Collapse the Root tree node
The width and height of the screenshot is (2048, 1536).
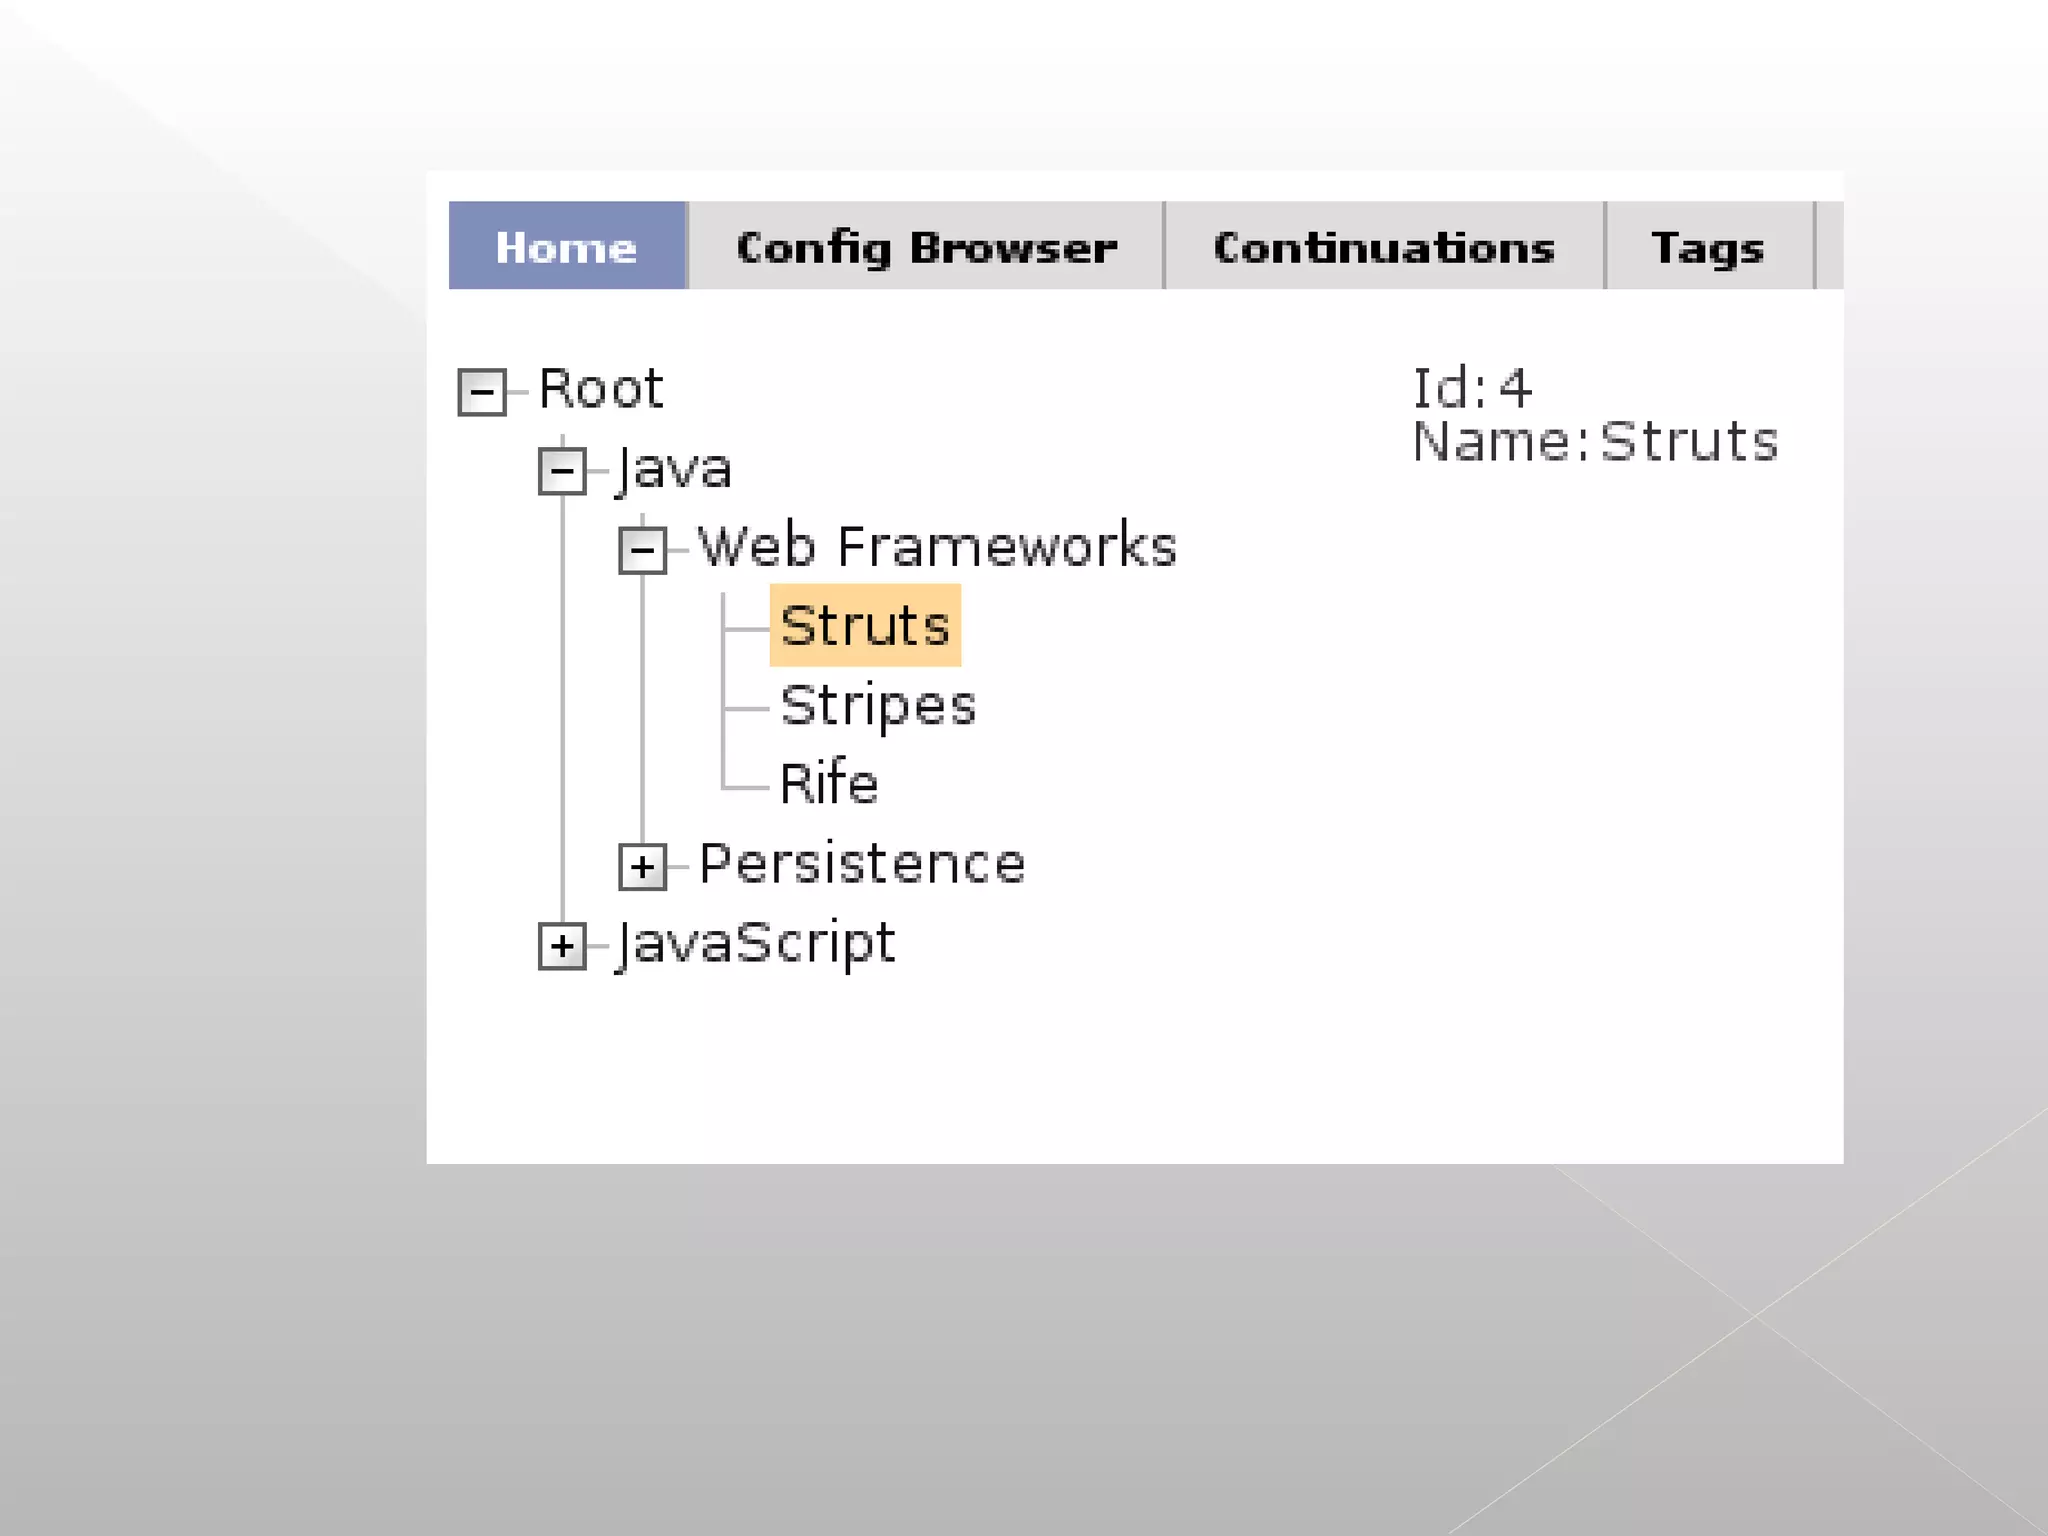tap(481, 391)
